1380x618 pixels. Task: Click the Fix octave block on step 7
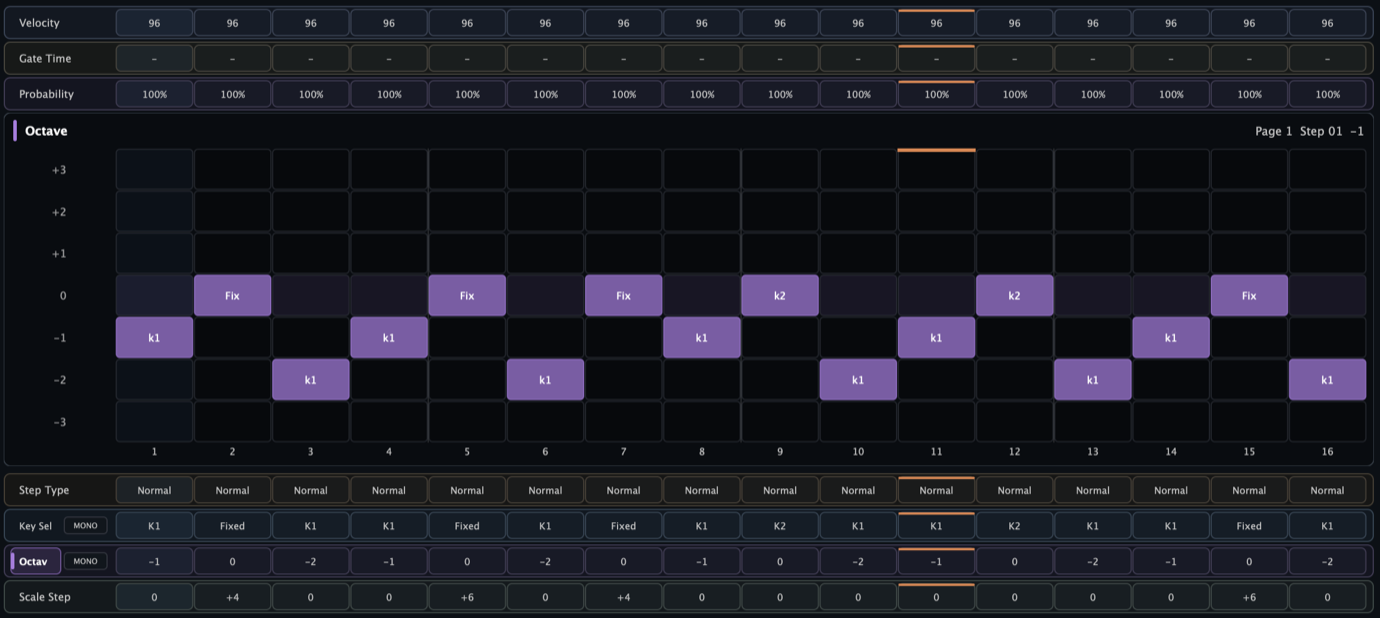tap(623, 296)
